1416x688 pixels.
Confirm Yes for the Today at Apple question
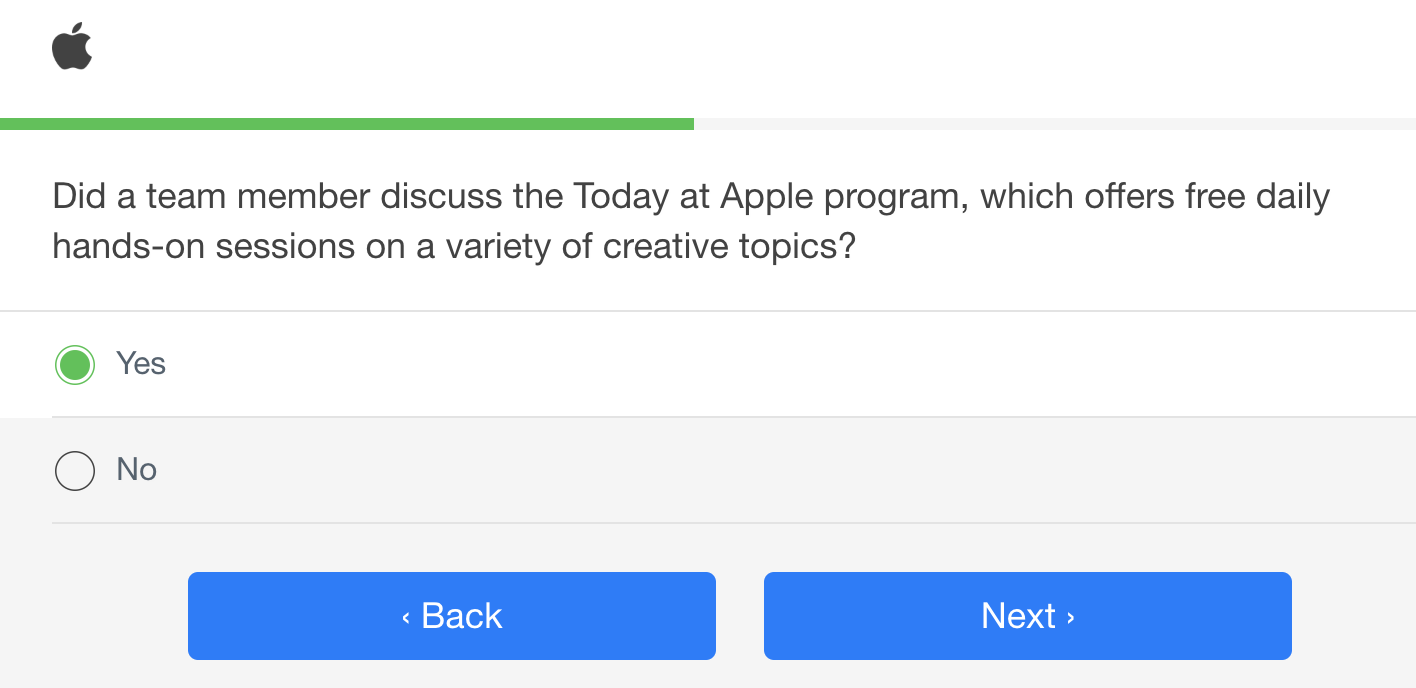point(74,364)
